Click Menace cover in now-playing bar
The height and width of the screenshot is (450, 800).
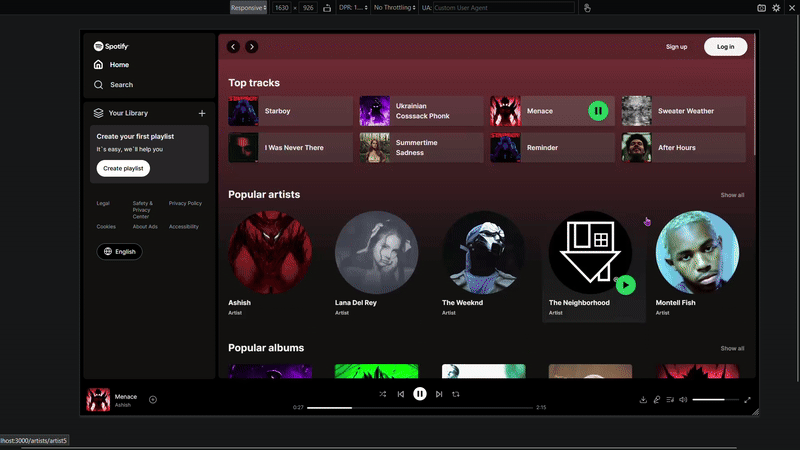point(98,399)
